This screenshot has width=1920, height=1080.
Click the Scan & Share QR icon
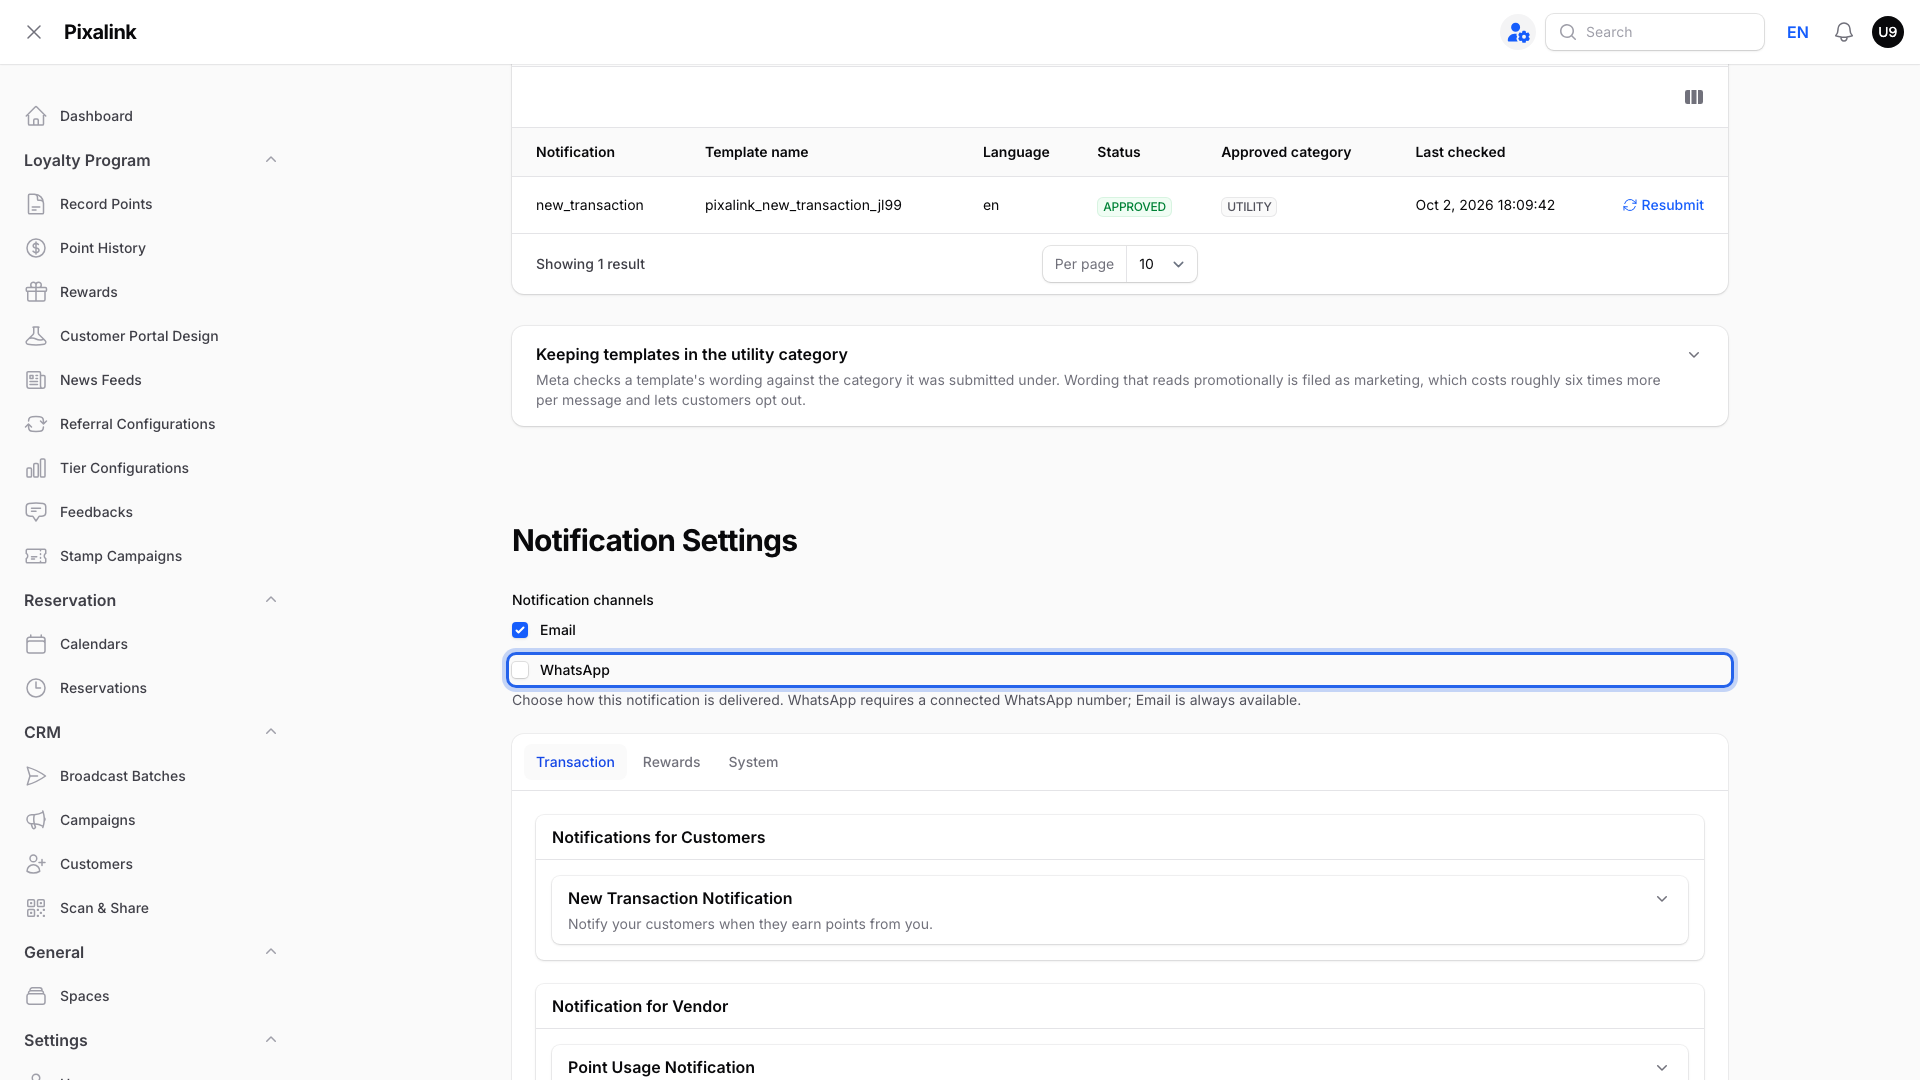[x=36, y=908]
